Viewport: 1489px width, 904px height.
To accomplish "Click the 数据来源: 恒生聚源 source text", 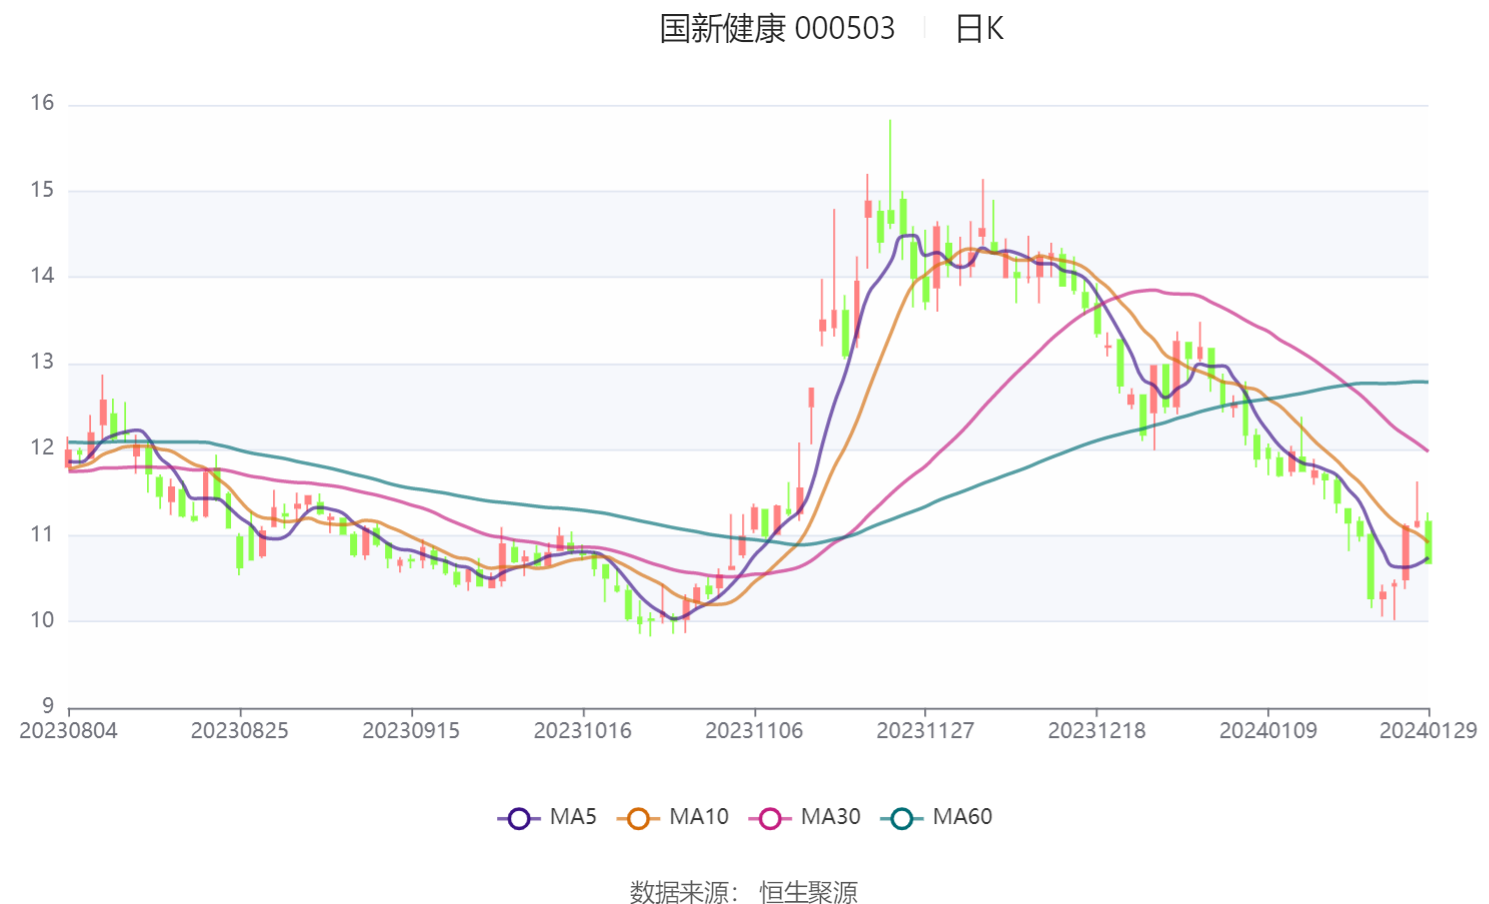I will point(743,891).
